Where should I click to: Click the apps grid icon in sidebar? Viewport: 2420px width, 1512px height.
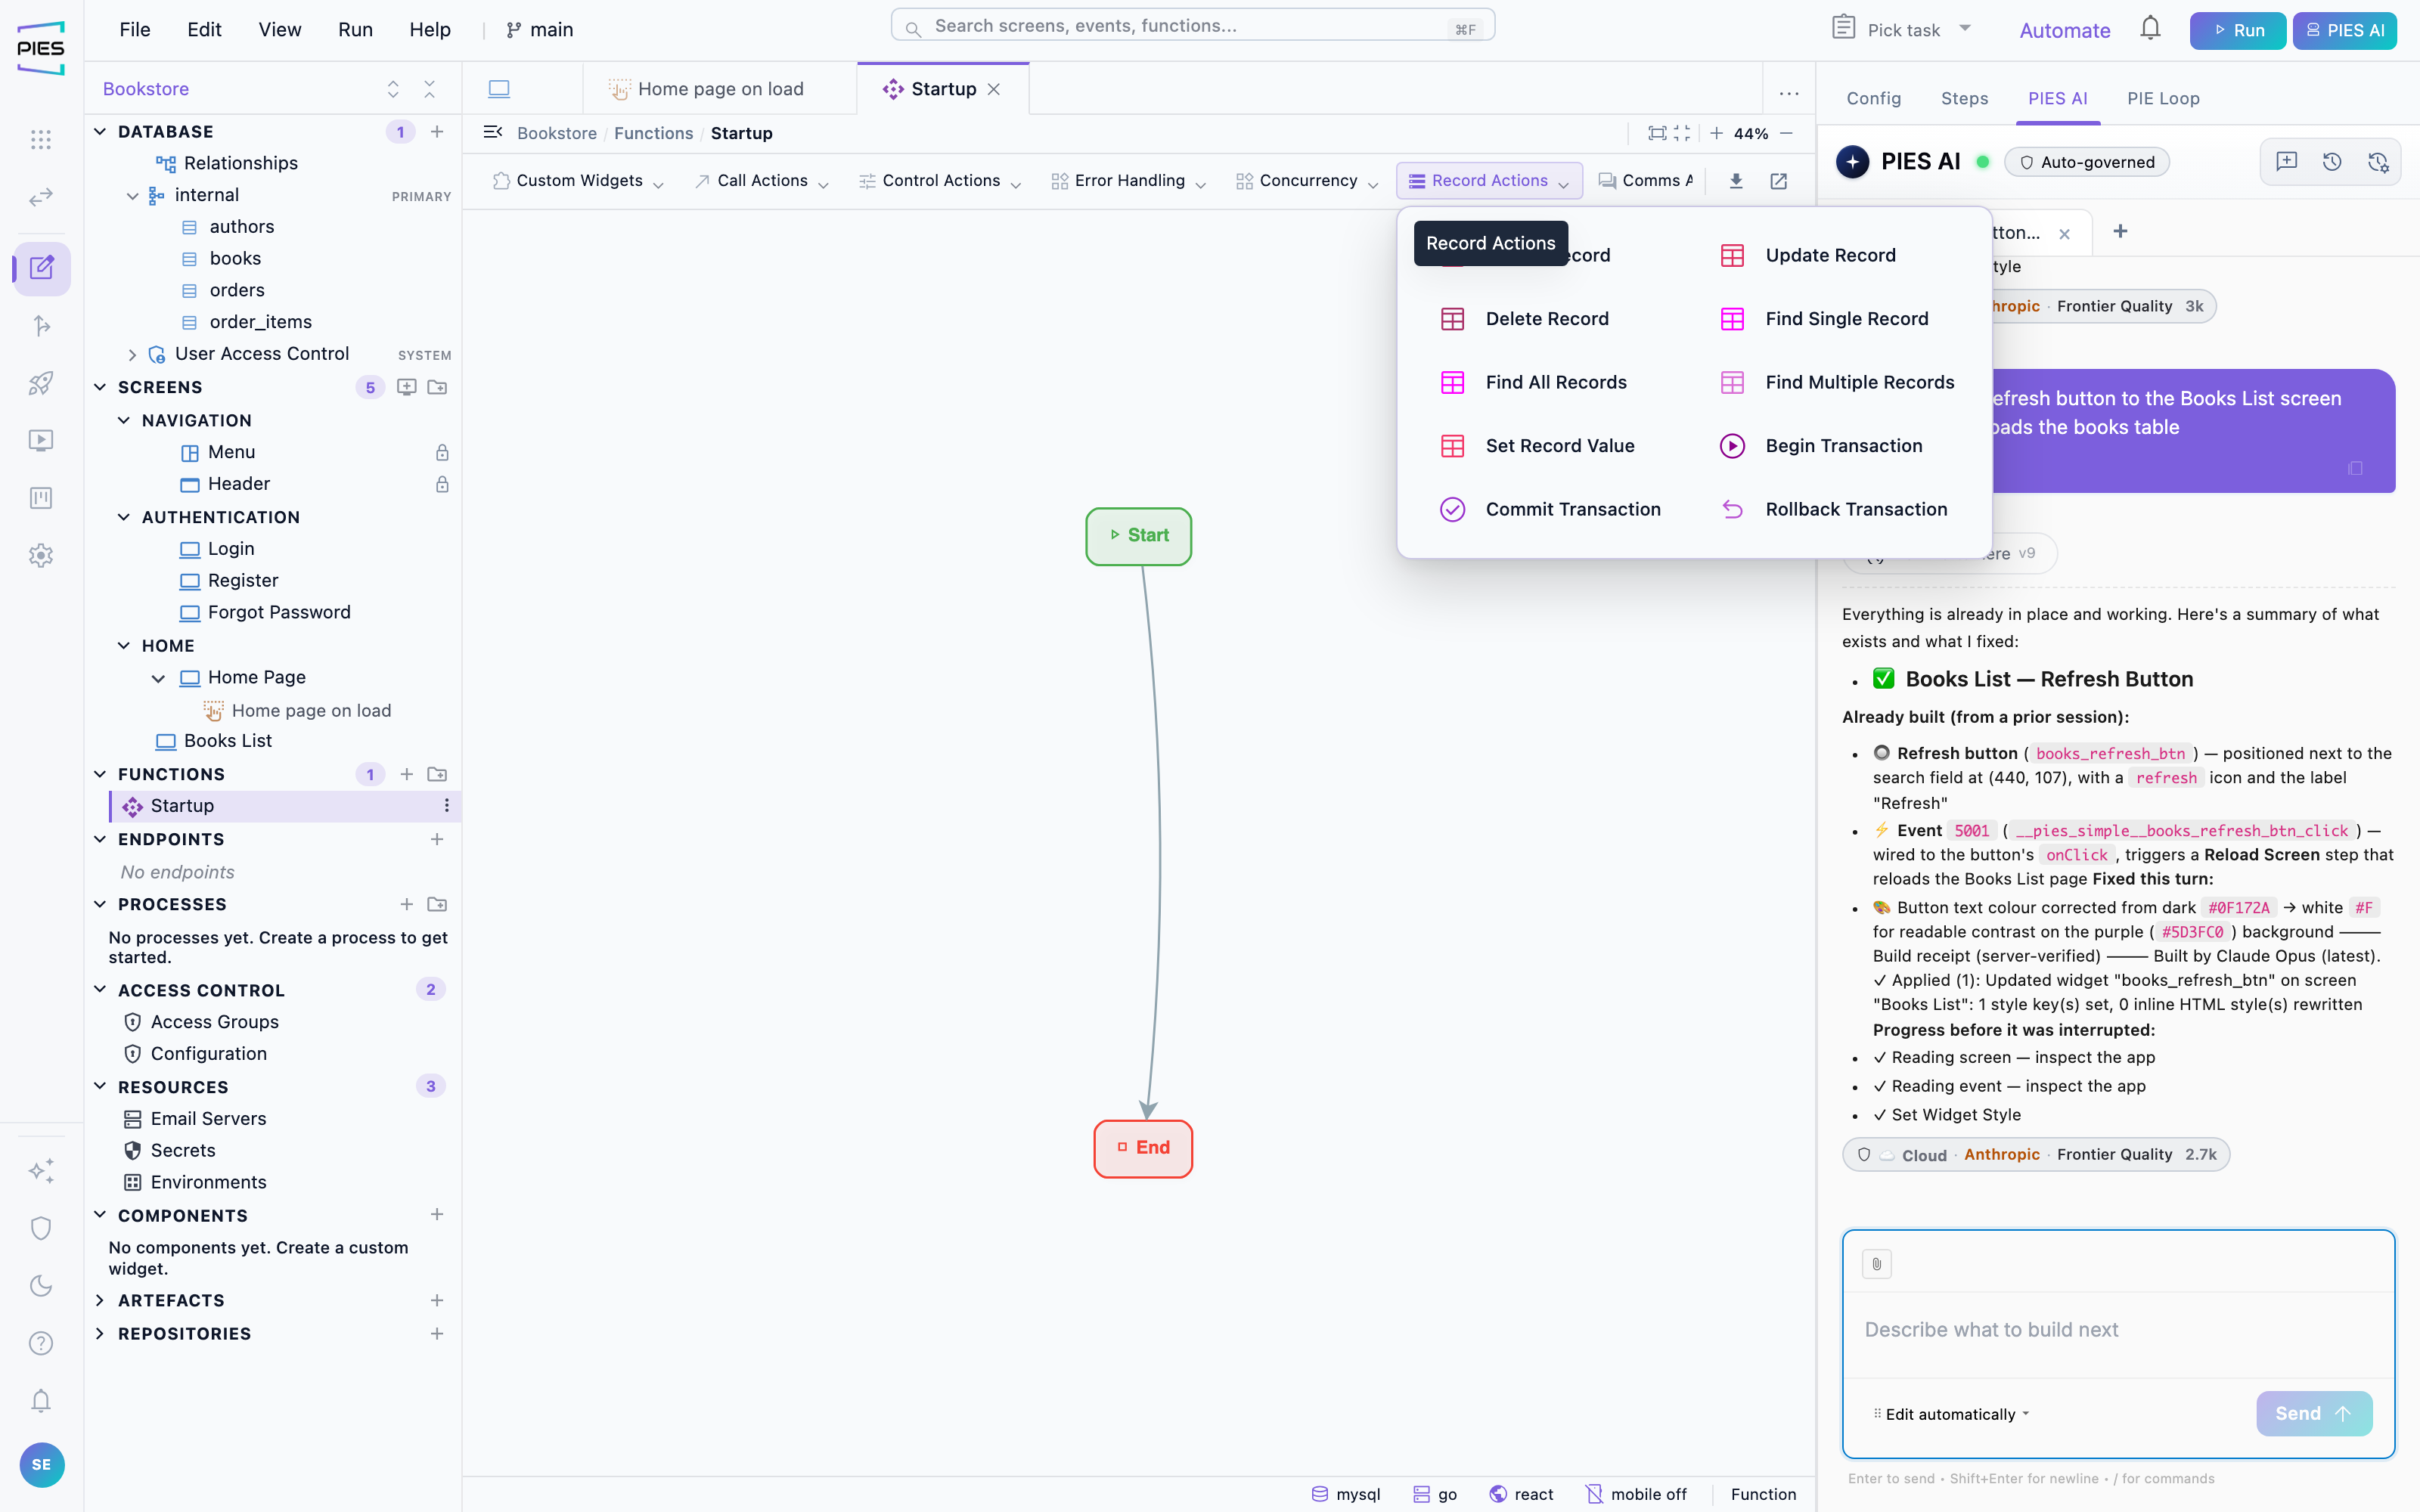click(x=41, y=139)
